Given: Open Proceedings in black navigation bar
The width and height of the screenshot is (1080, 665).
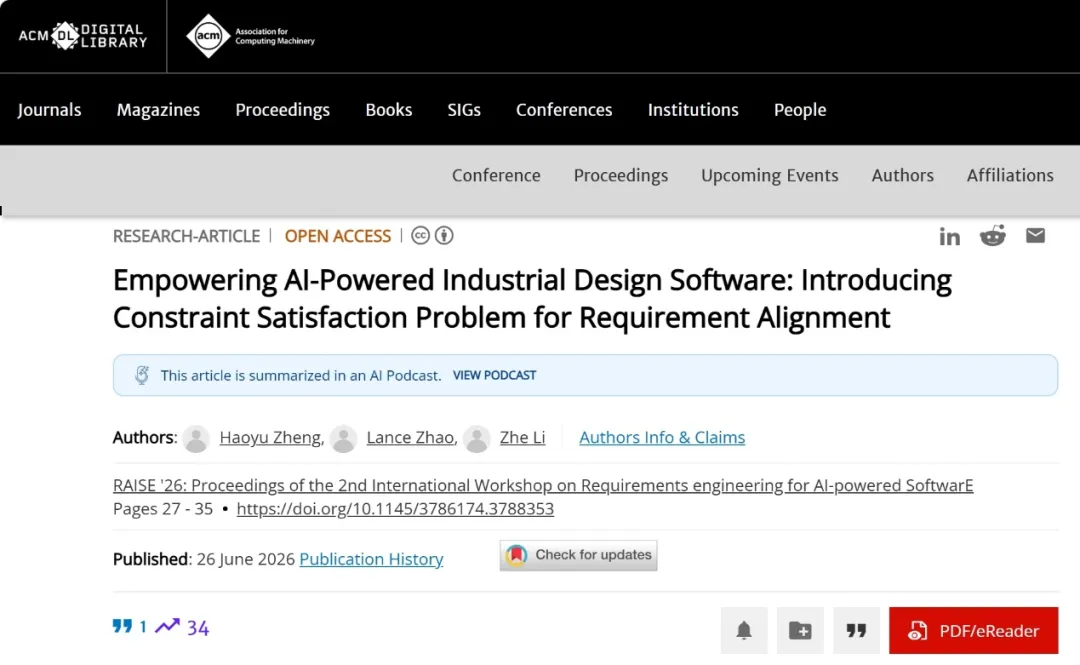Looking at the screenshot, I should (x=282, y=110).
